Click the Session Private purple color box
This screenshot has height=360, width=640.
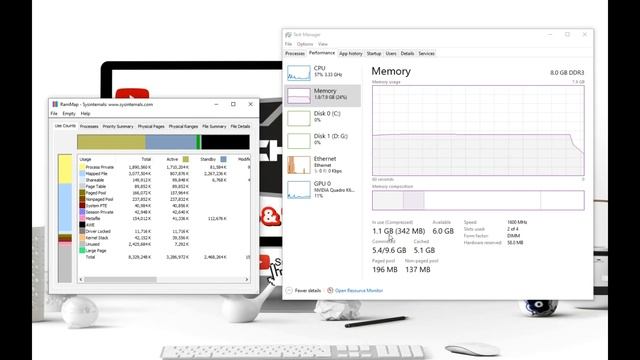point(82,212)
